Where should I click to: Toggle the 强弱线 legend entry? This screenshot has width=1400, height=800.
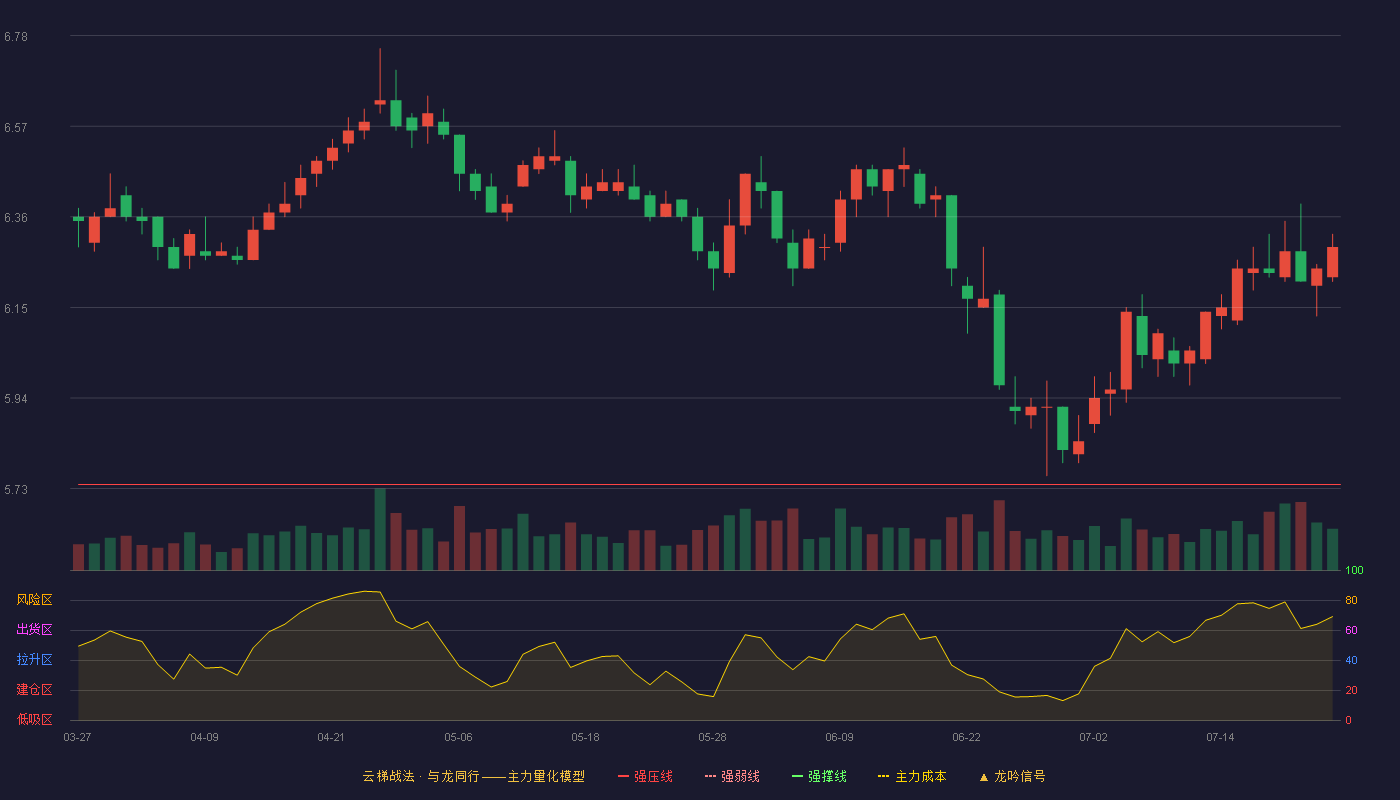pyautogui.click(x=732, y=776)
